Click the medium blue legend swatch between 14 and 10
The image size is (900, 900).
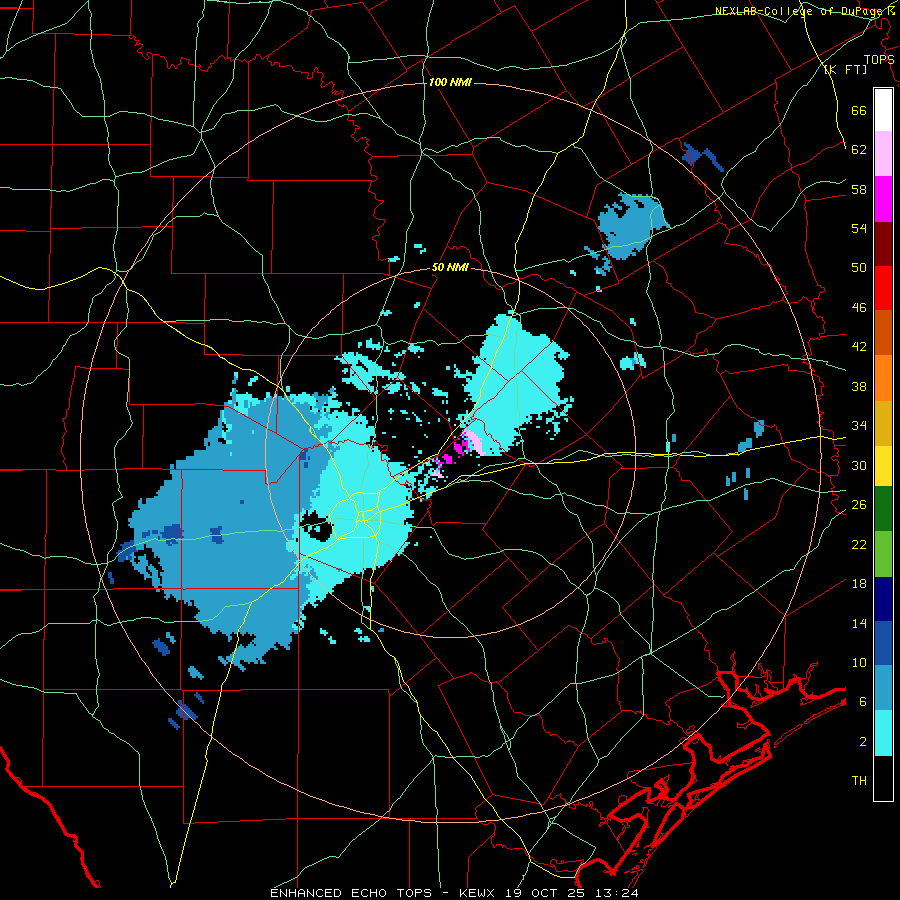(x=883, y=643)
